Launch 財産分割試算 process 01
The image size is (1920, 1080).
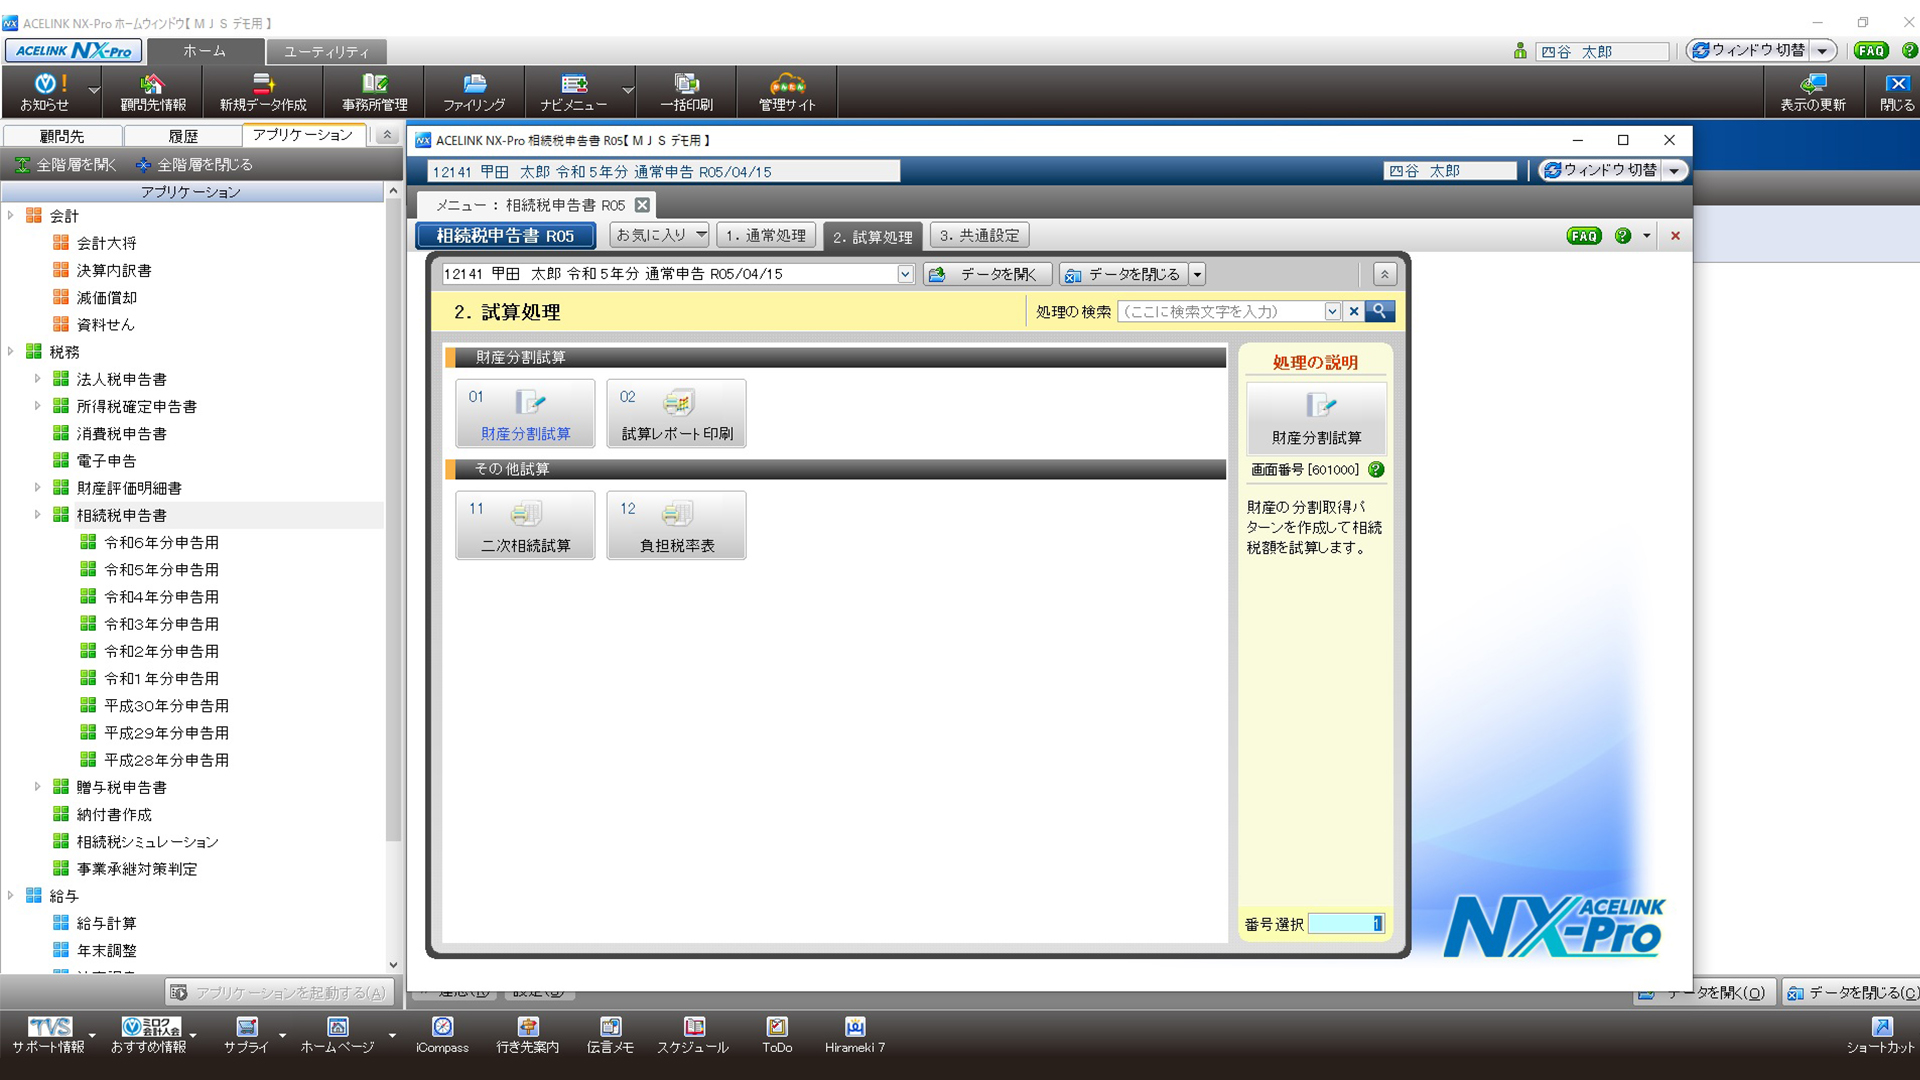(x=525, y=413)
